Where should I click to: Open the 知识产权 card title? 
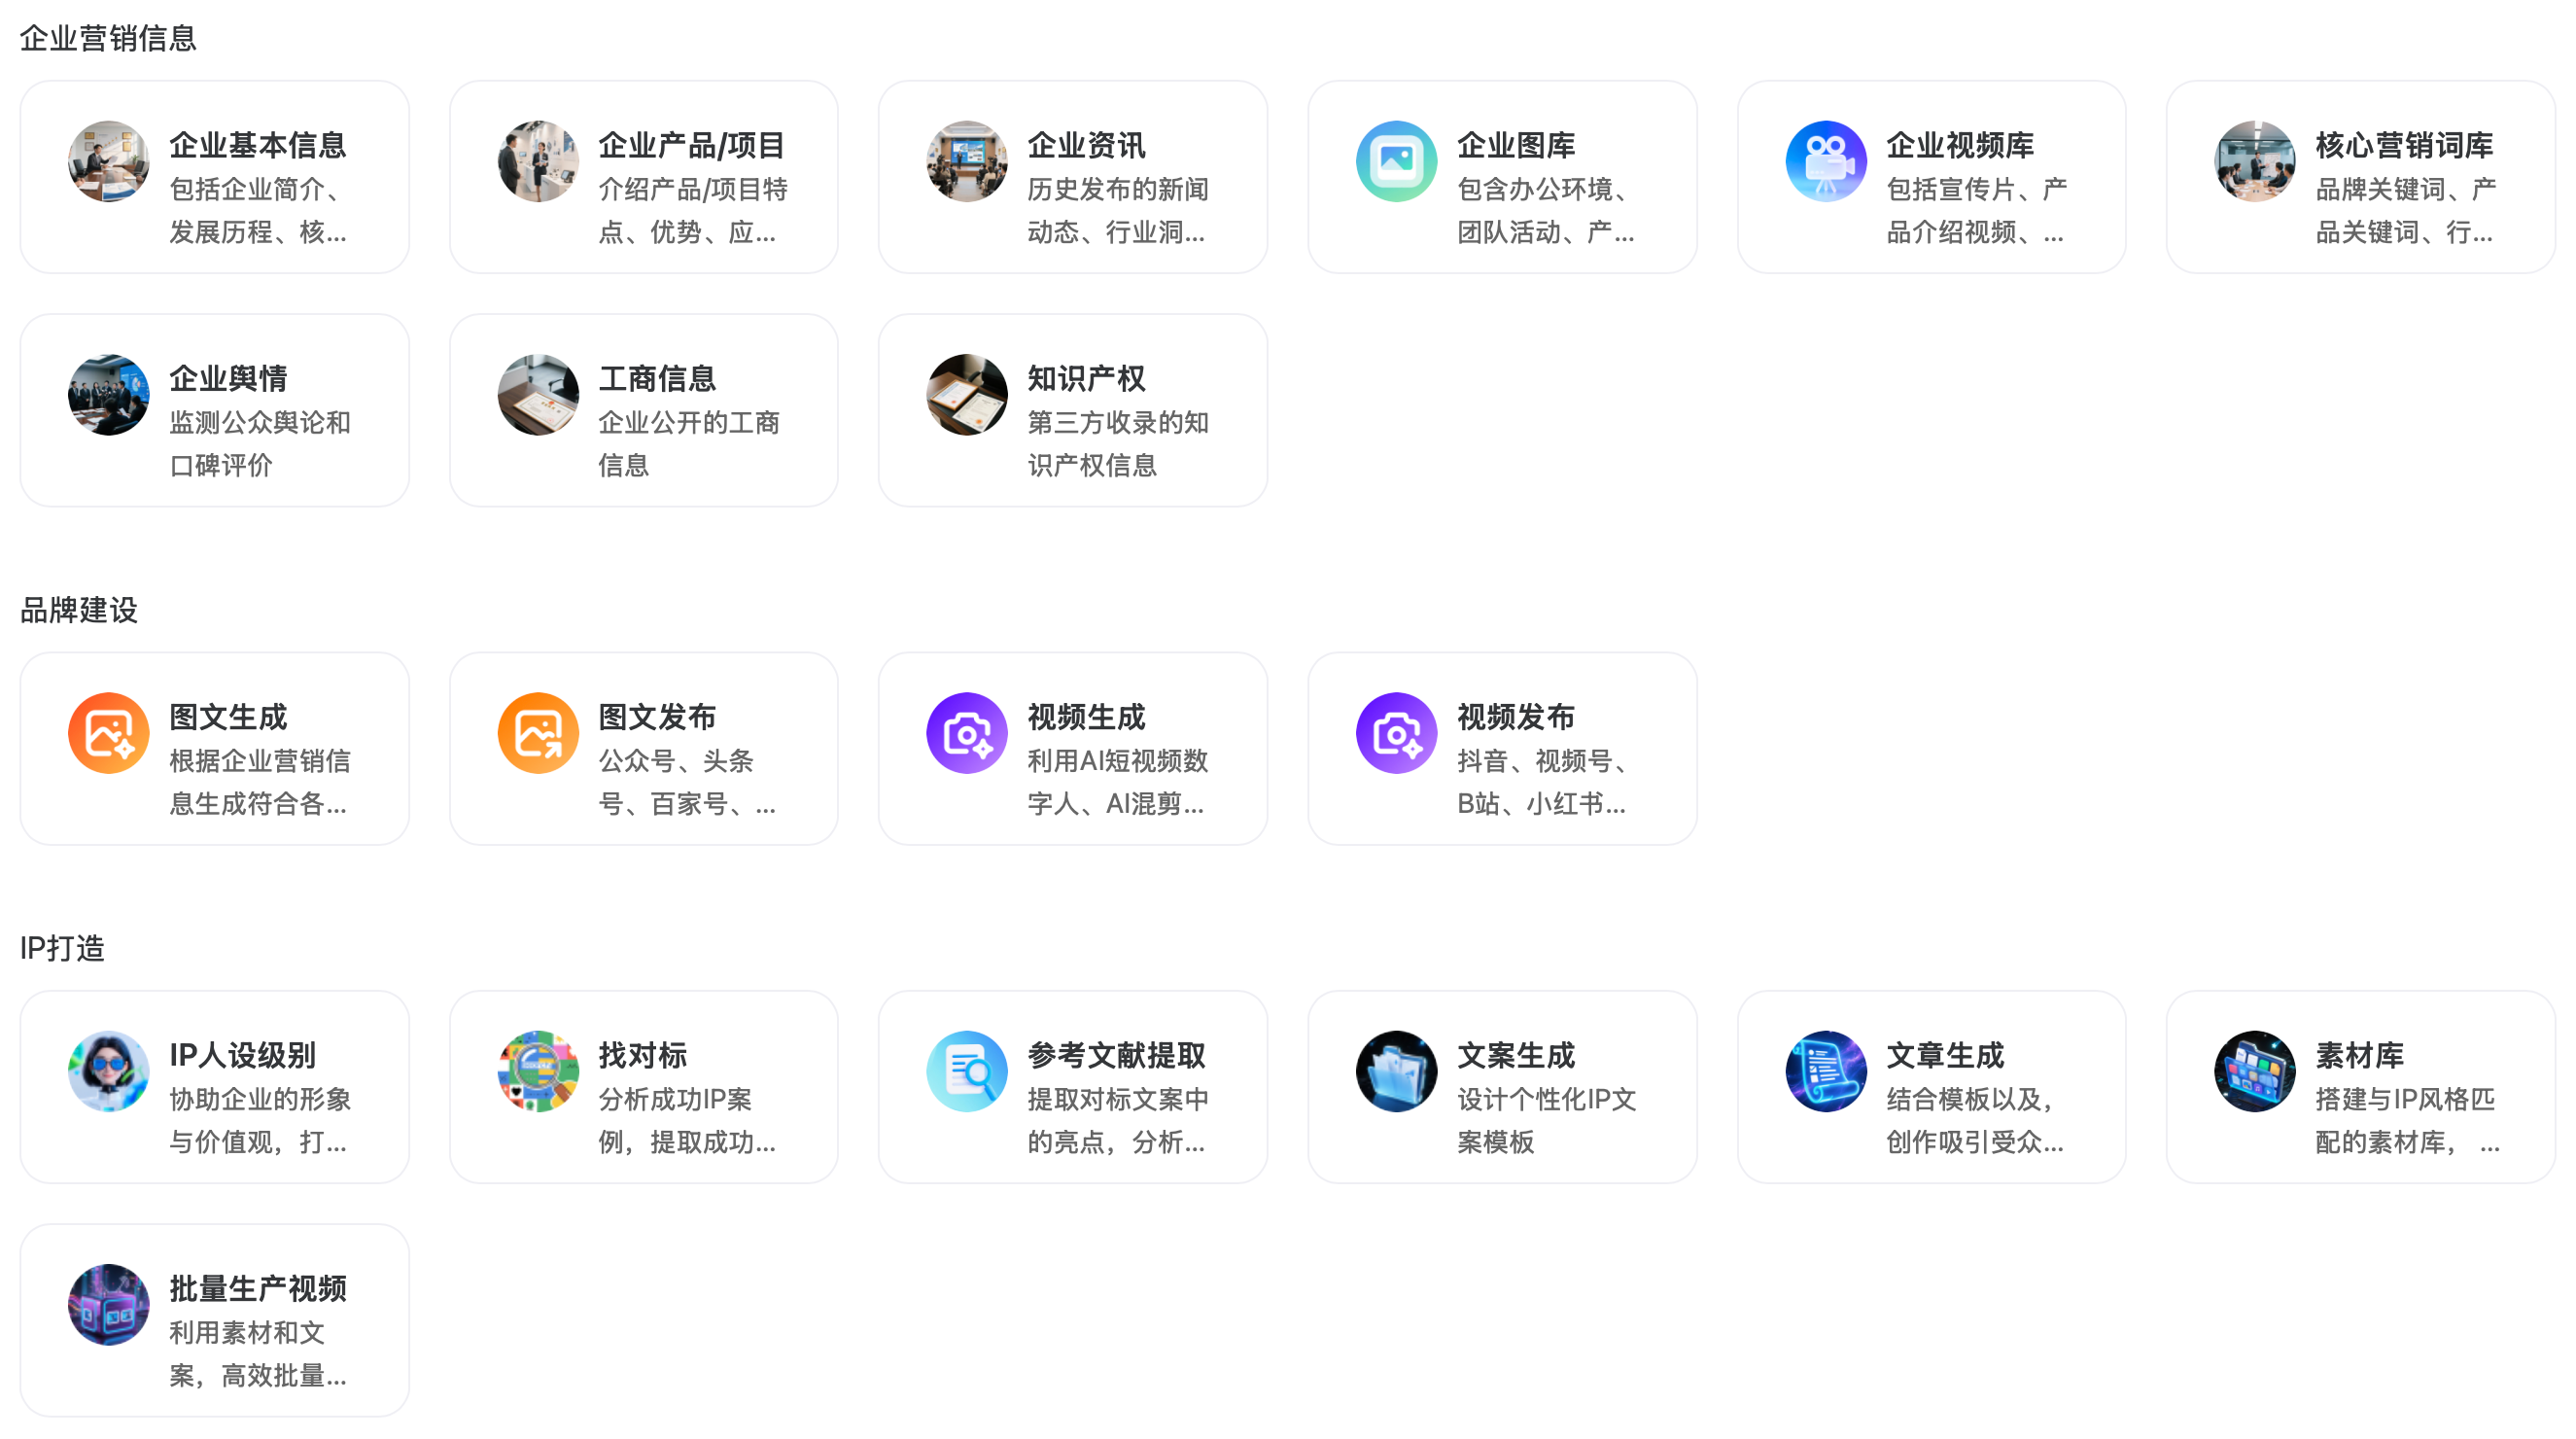(x=1086, y=379)
